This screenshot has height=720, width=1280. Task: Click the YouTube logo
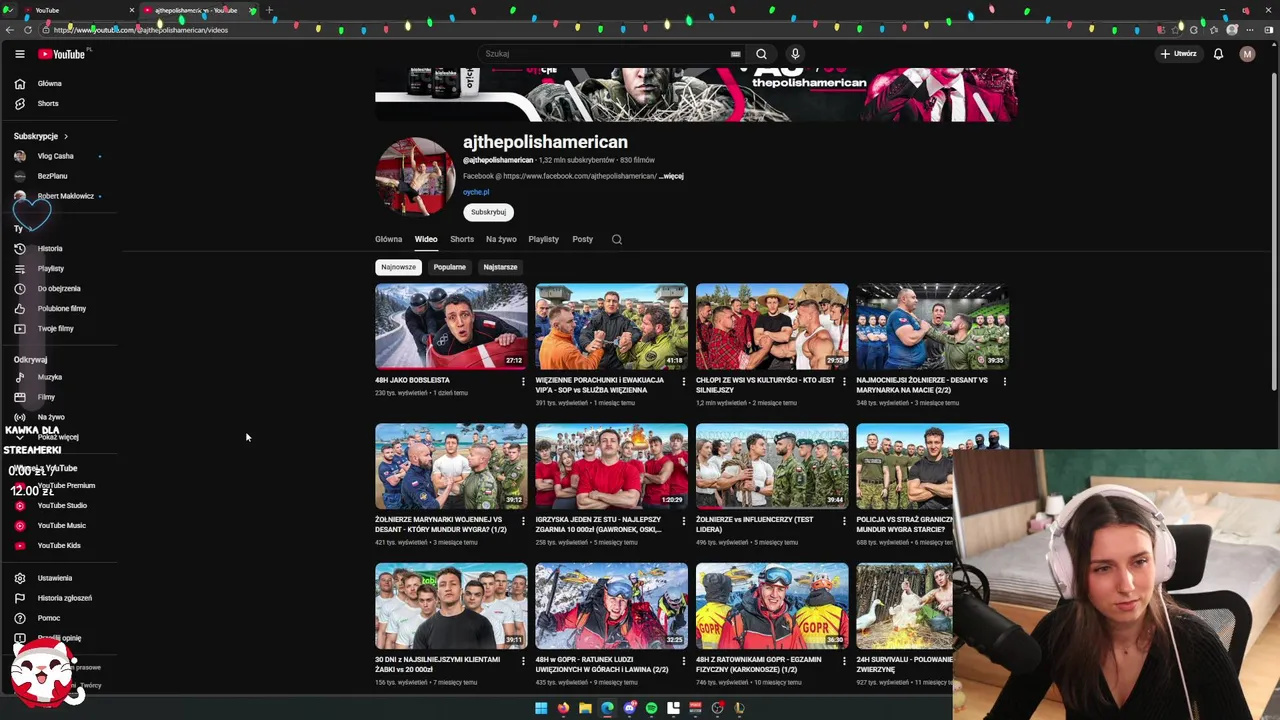coord(62,54)
